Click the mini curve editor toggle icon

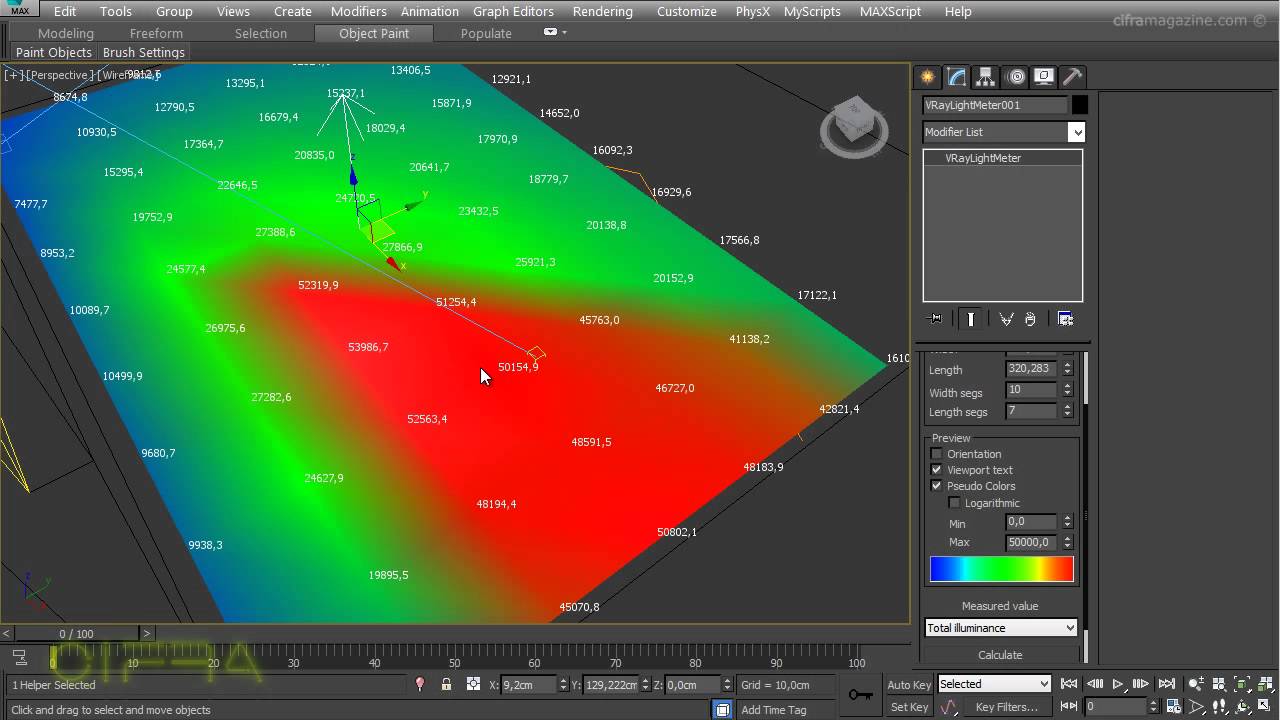coord(19,657)
